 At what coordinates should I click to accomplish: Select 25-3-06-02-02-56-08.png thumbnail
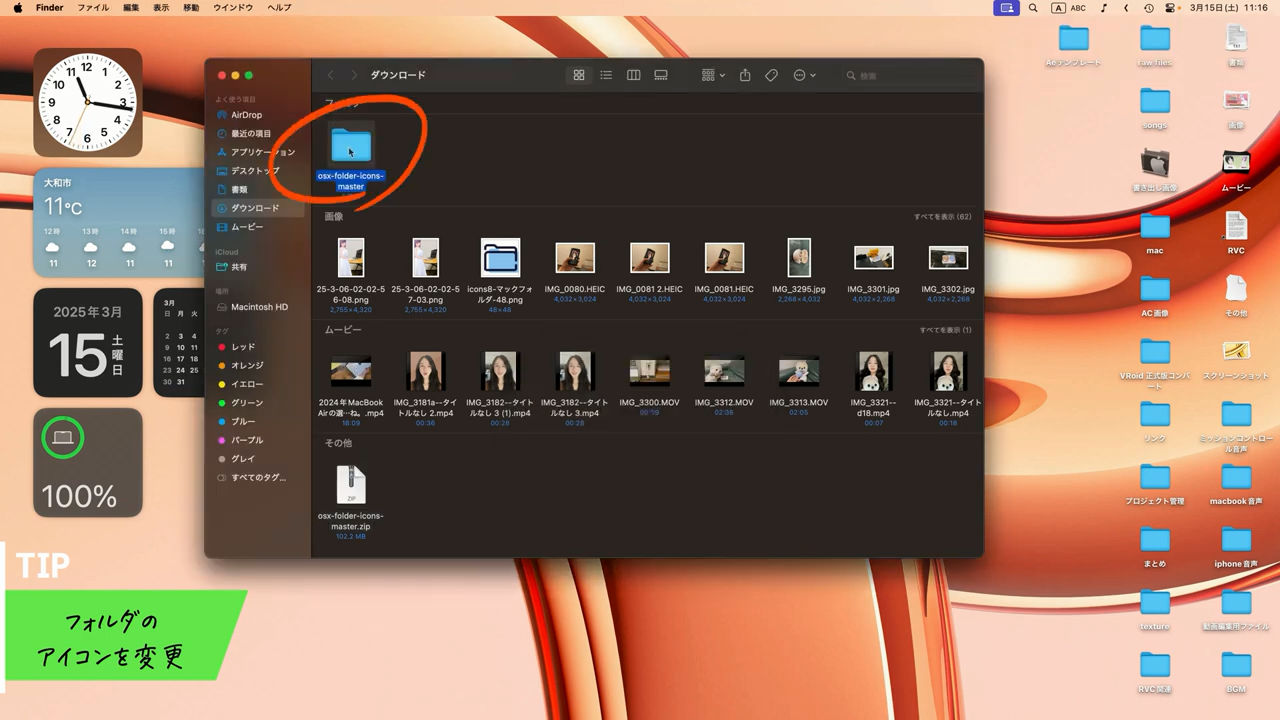point(351,258)
